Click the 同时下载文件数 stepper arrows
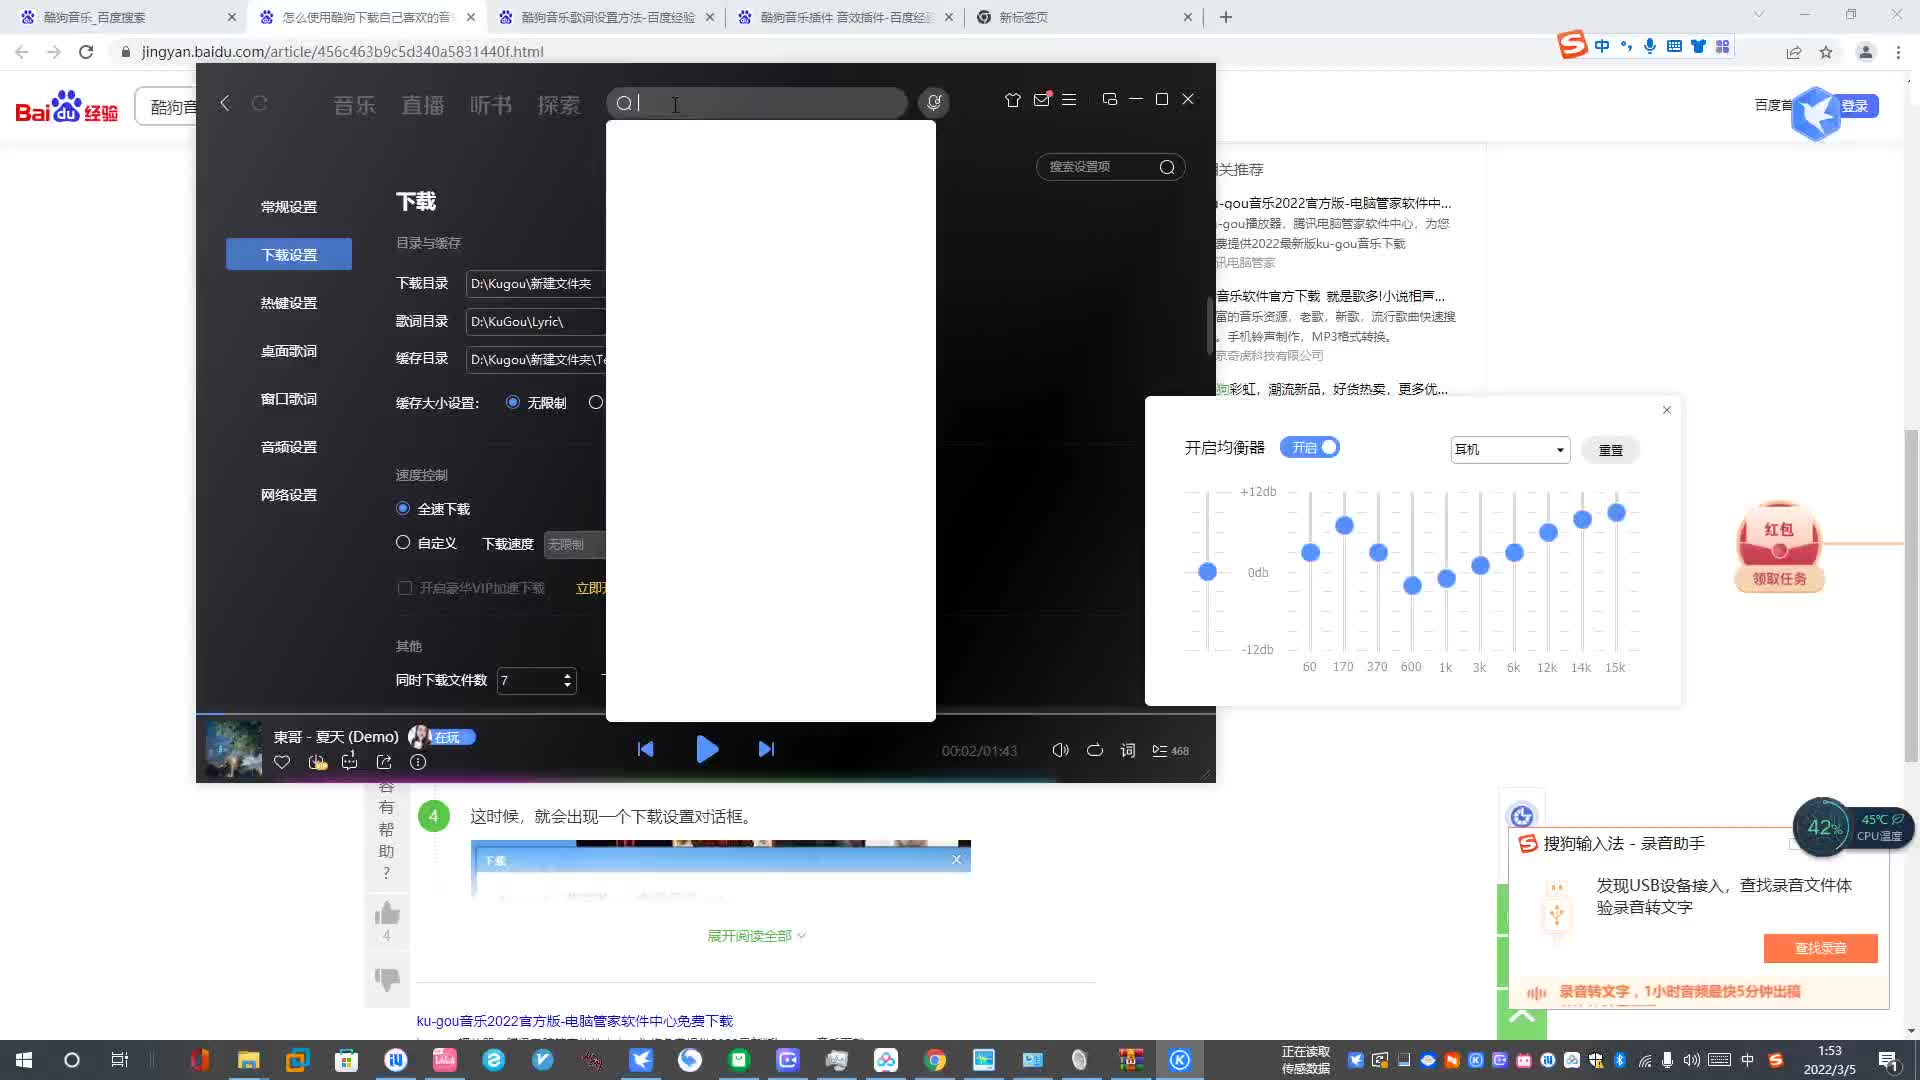 [567, 681]
